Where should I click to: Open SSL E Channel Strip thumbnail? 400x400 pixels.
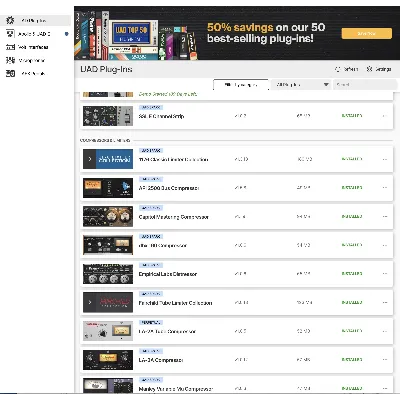coord(108,116)
